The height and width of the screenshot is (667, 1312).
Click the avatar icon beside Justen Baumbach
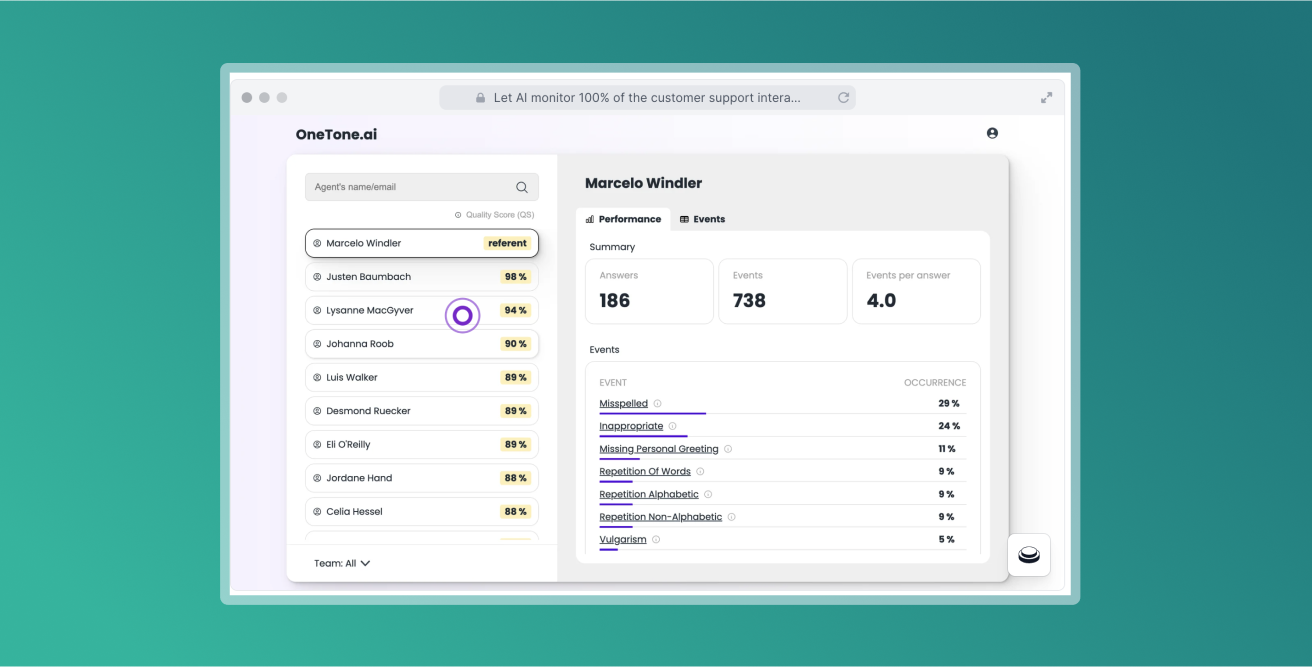coord(318,276)
